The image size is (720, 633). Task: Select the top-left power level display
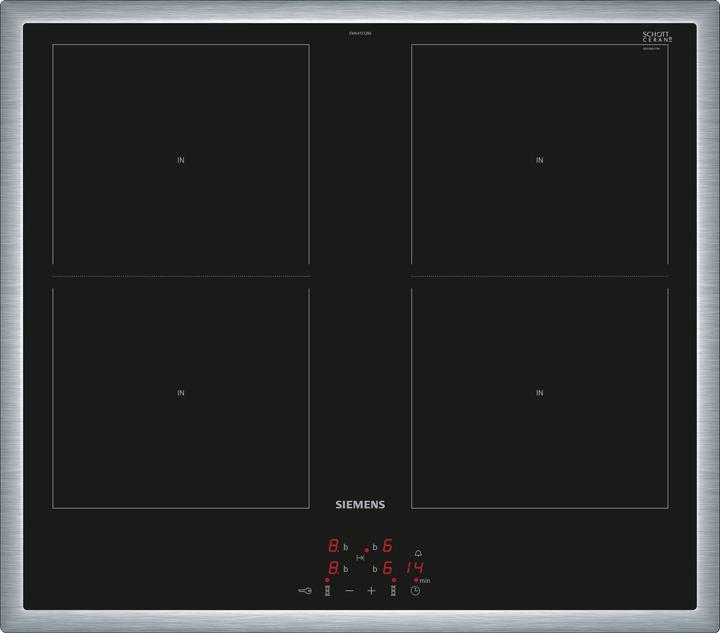pyautogui.click(x=333, y=547)
